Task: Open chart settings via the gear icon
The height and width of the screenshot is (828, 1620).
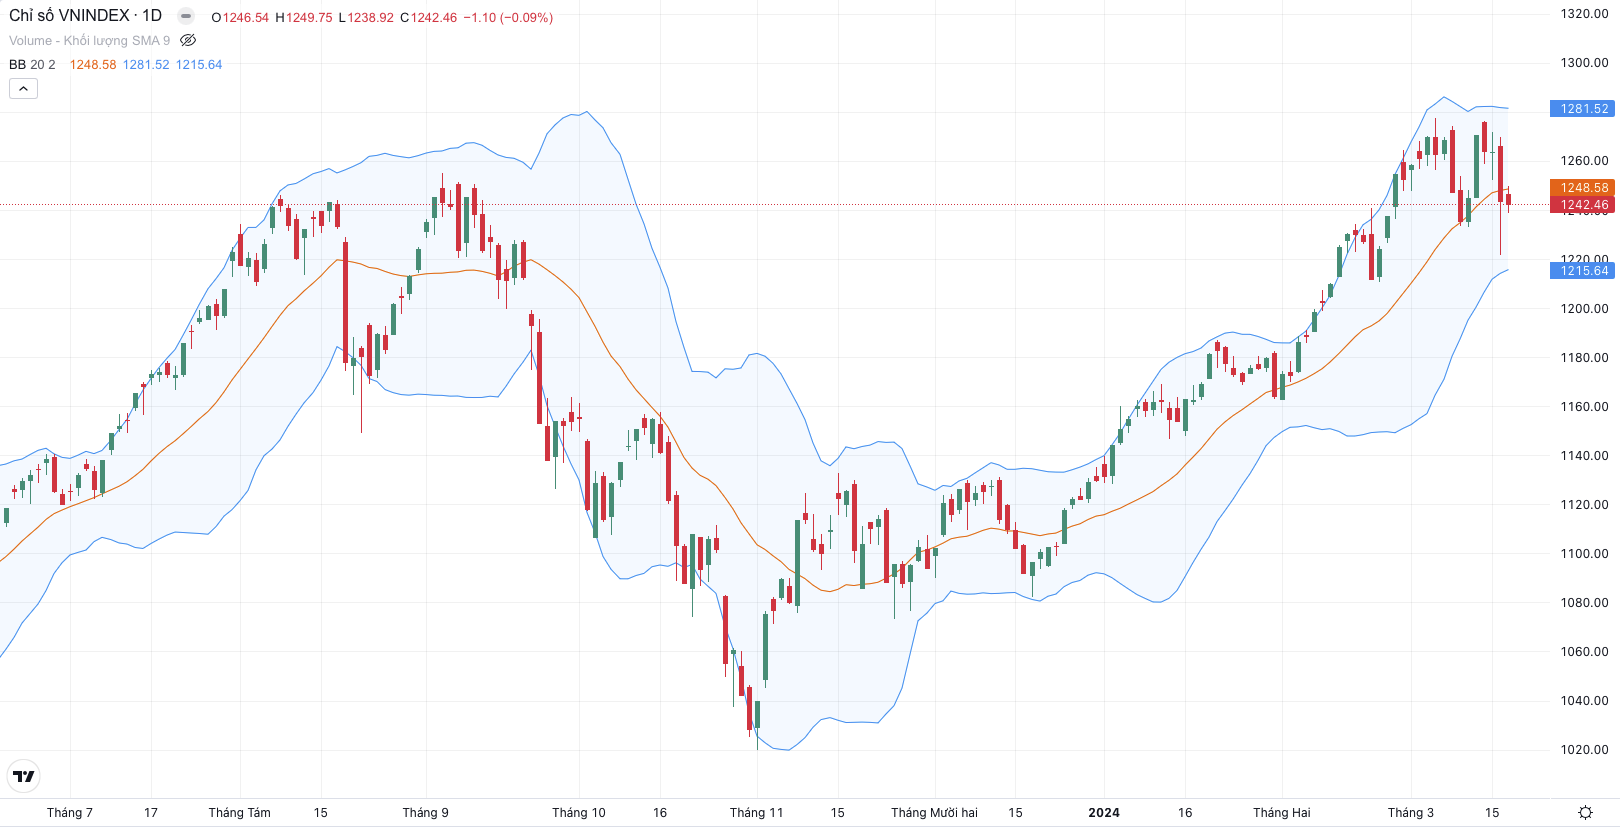Action: point(1585,813)
